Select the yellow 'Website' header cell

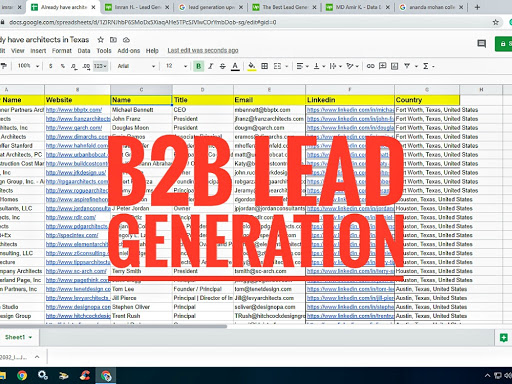click(77, 100)
